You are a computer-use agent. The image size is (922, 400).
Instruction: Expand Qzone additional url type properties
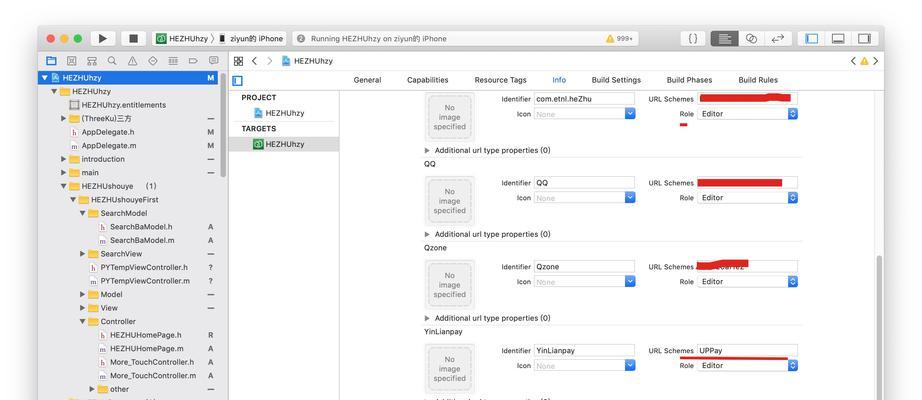pyautogui.click(x=427, y=318)
